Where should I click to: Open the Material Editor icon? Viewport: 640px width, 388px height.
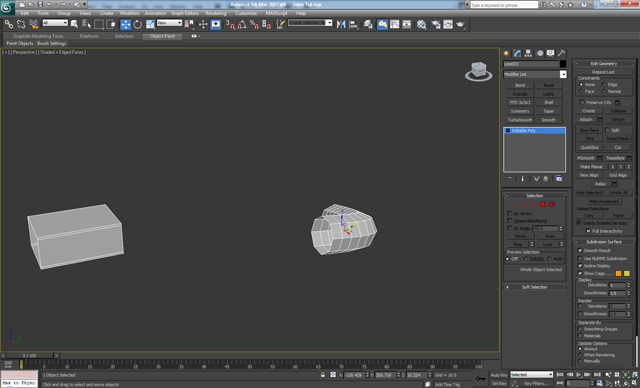[x=422, y=24]
